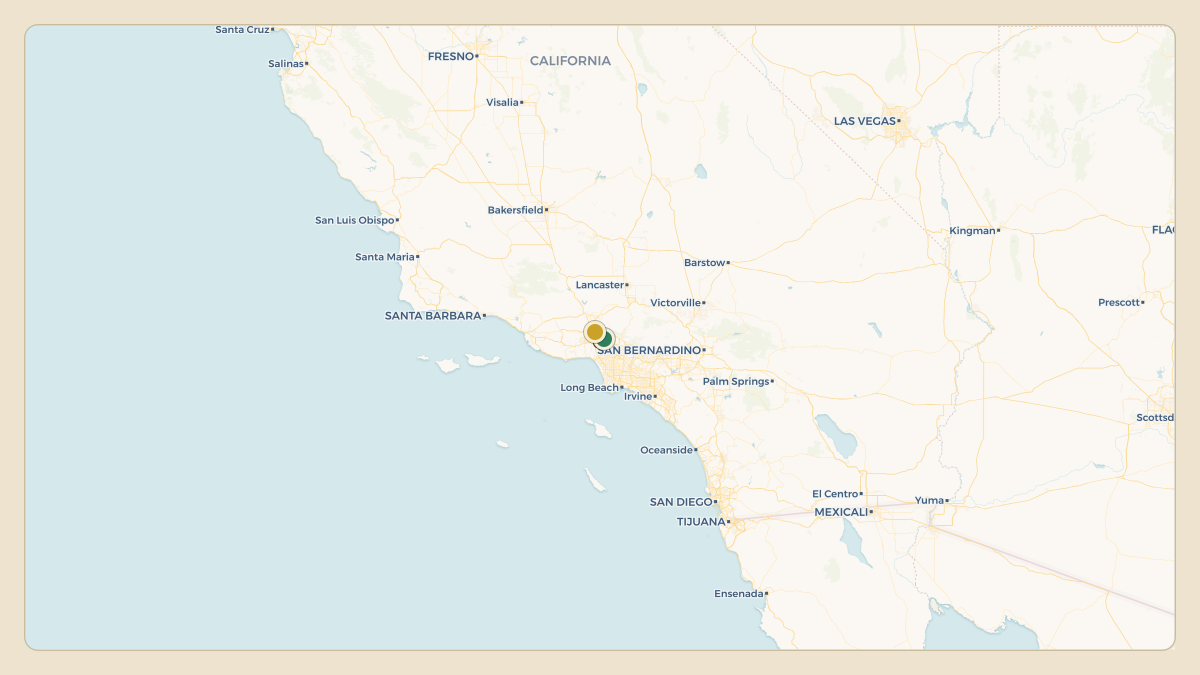
Task: Click the San Luis Obispo label
Action: (x=354, y=220)
